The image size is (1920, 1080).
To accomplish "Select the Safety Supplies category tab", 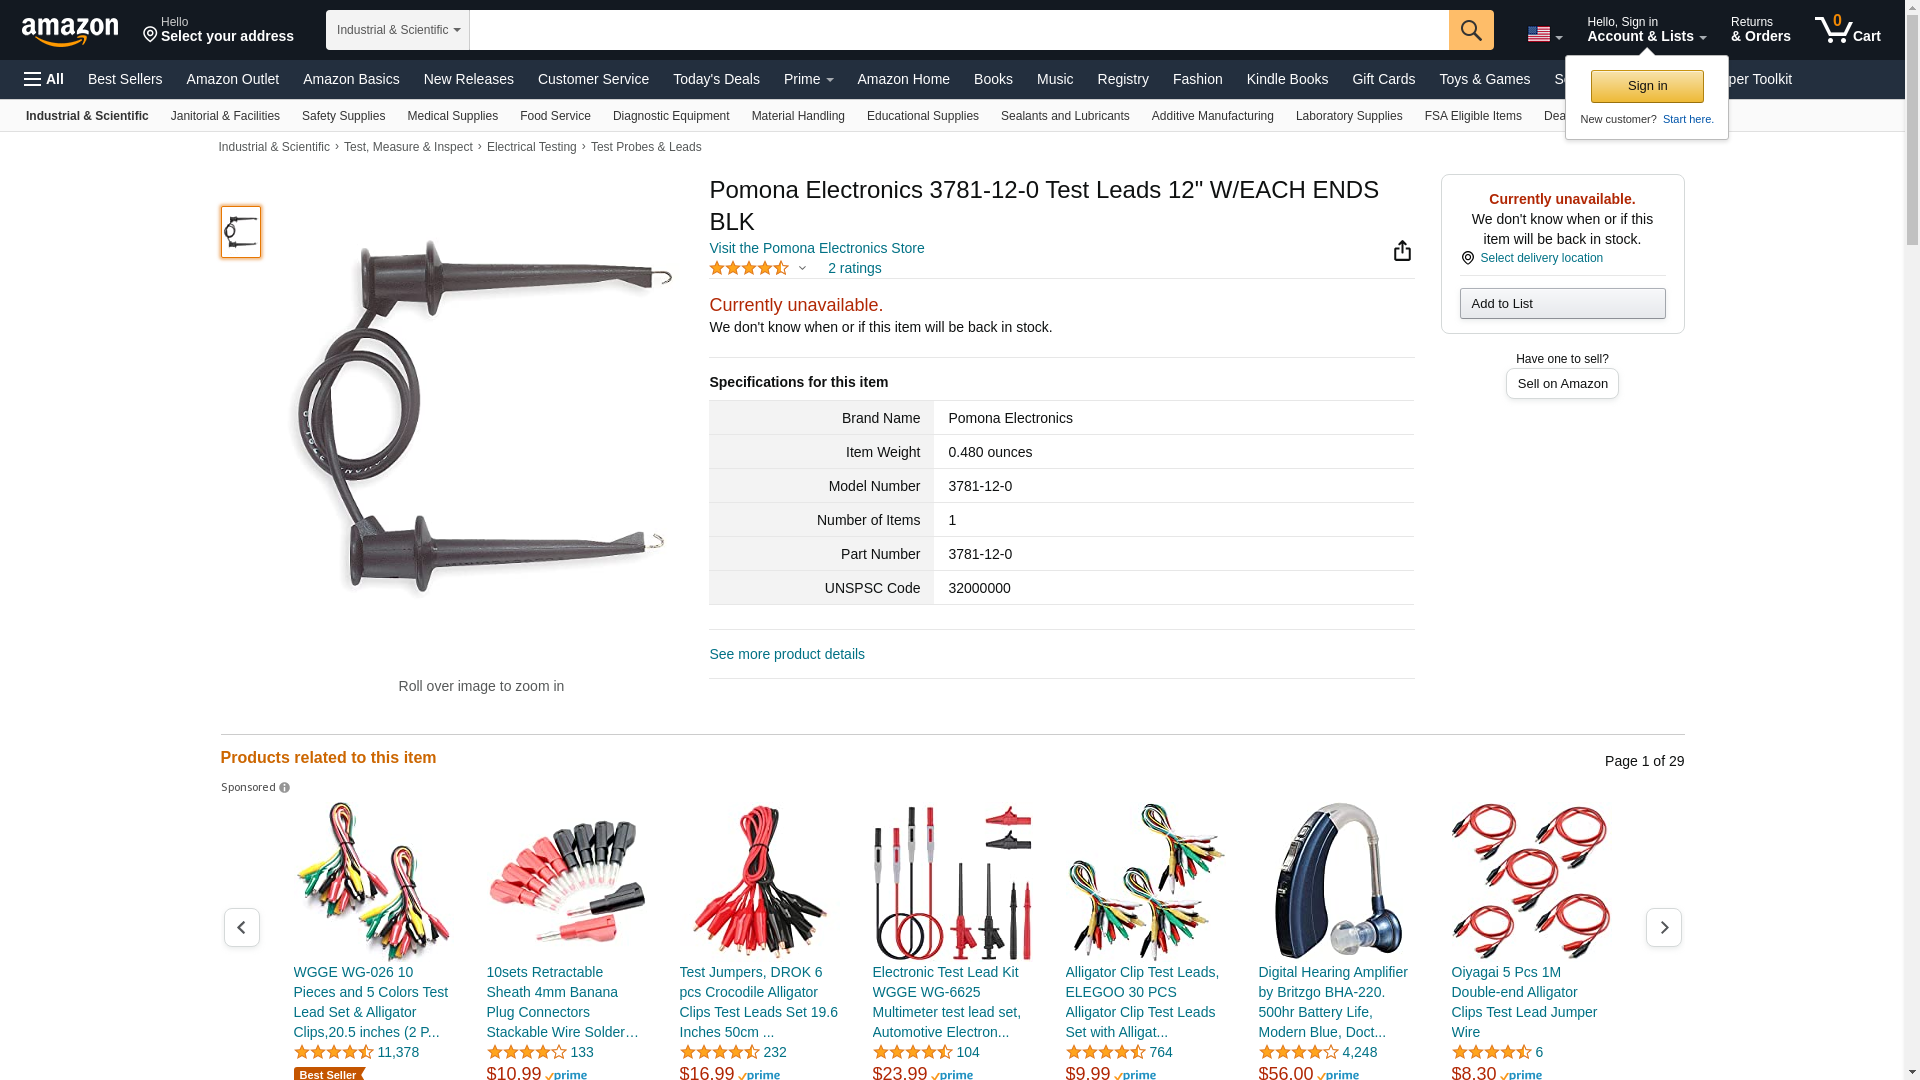I will point(343,116).
